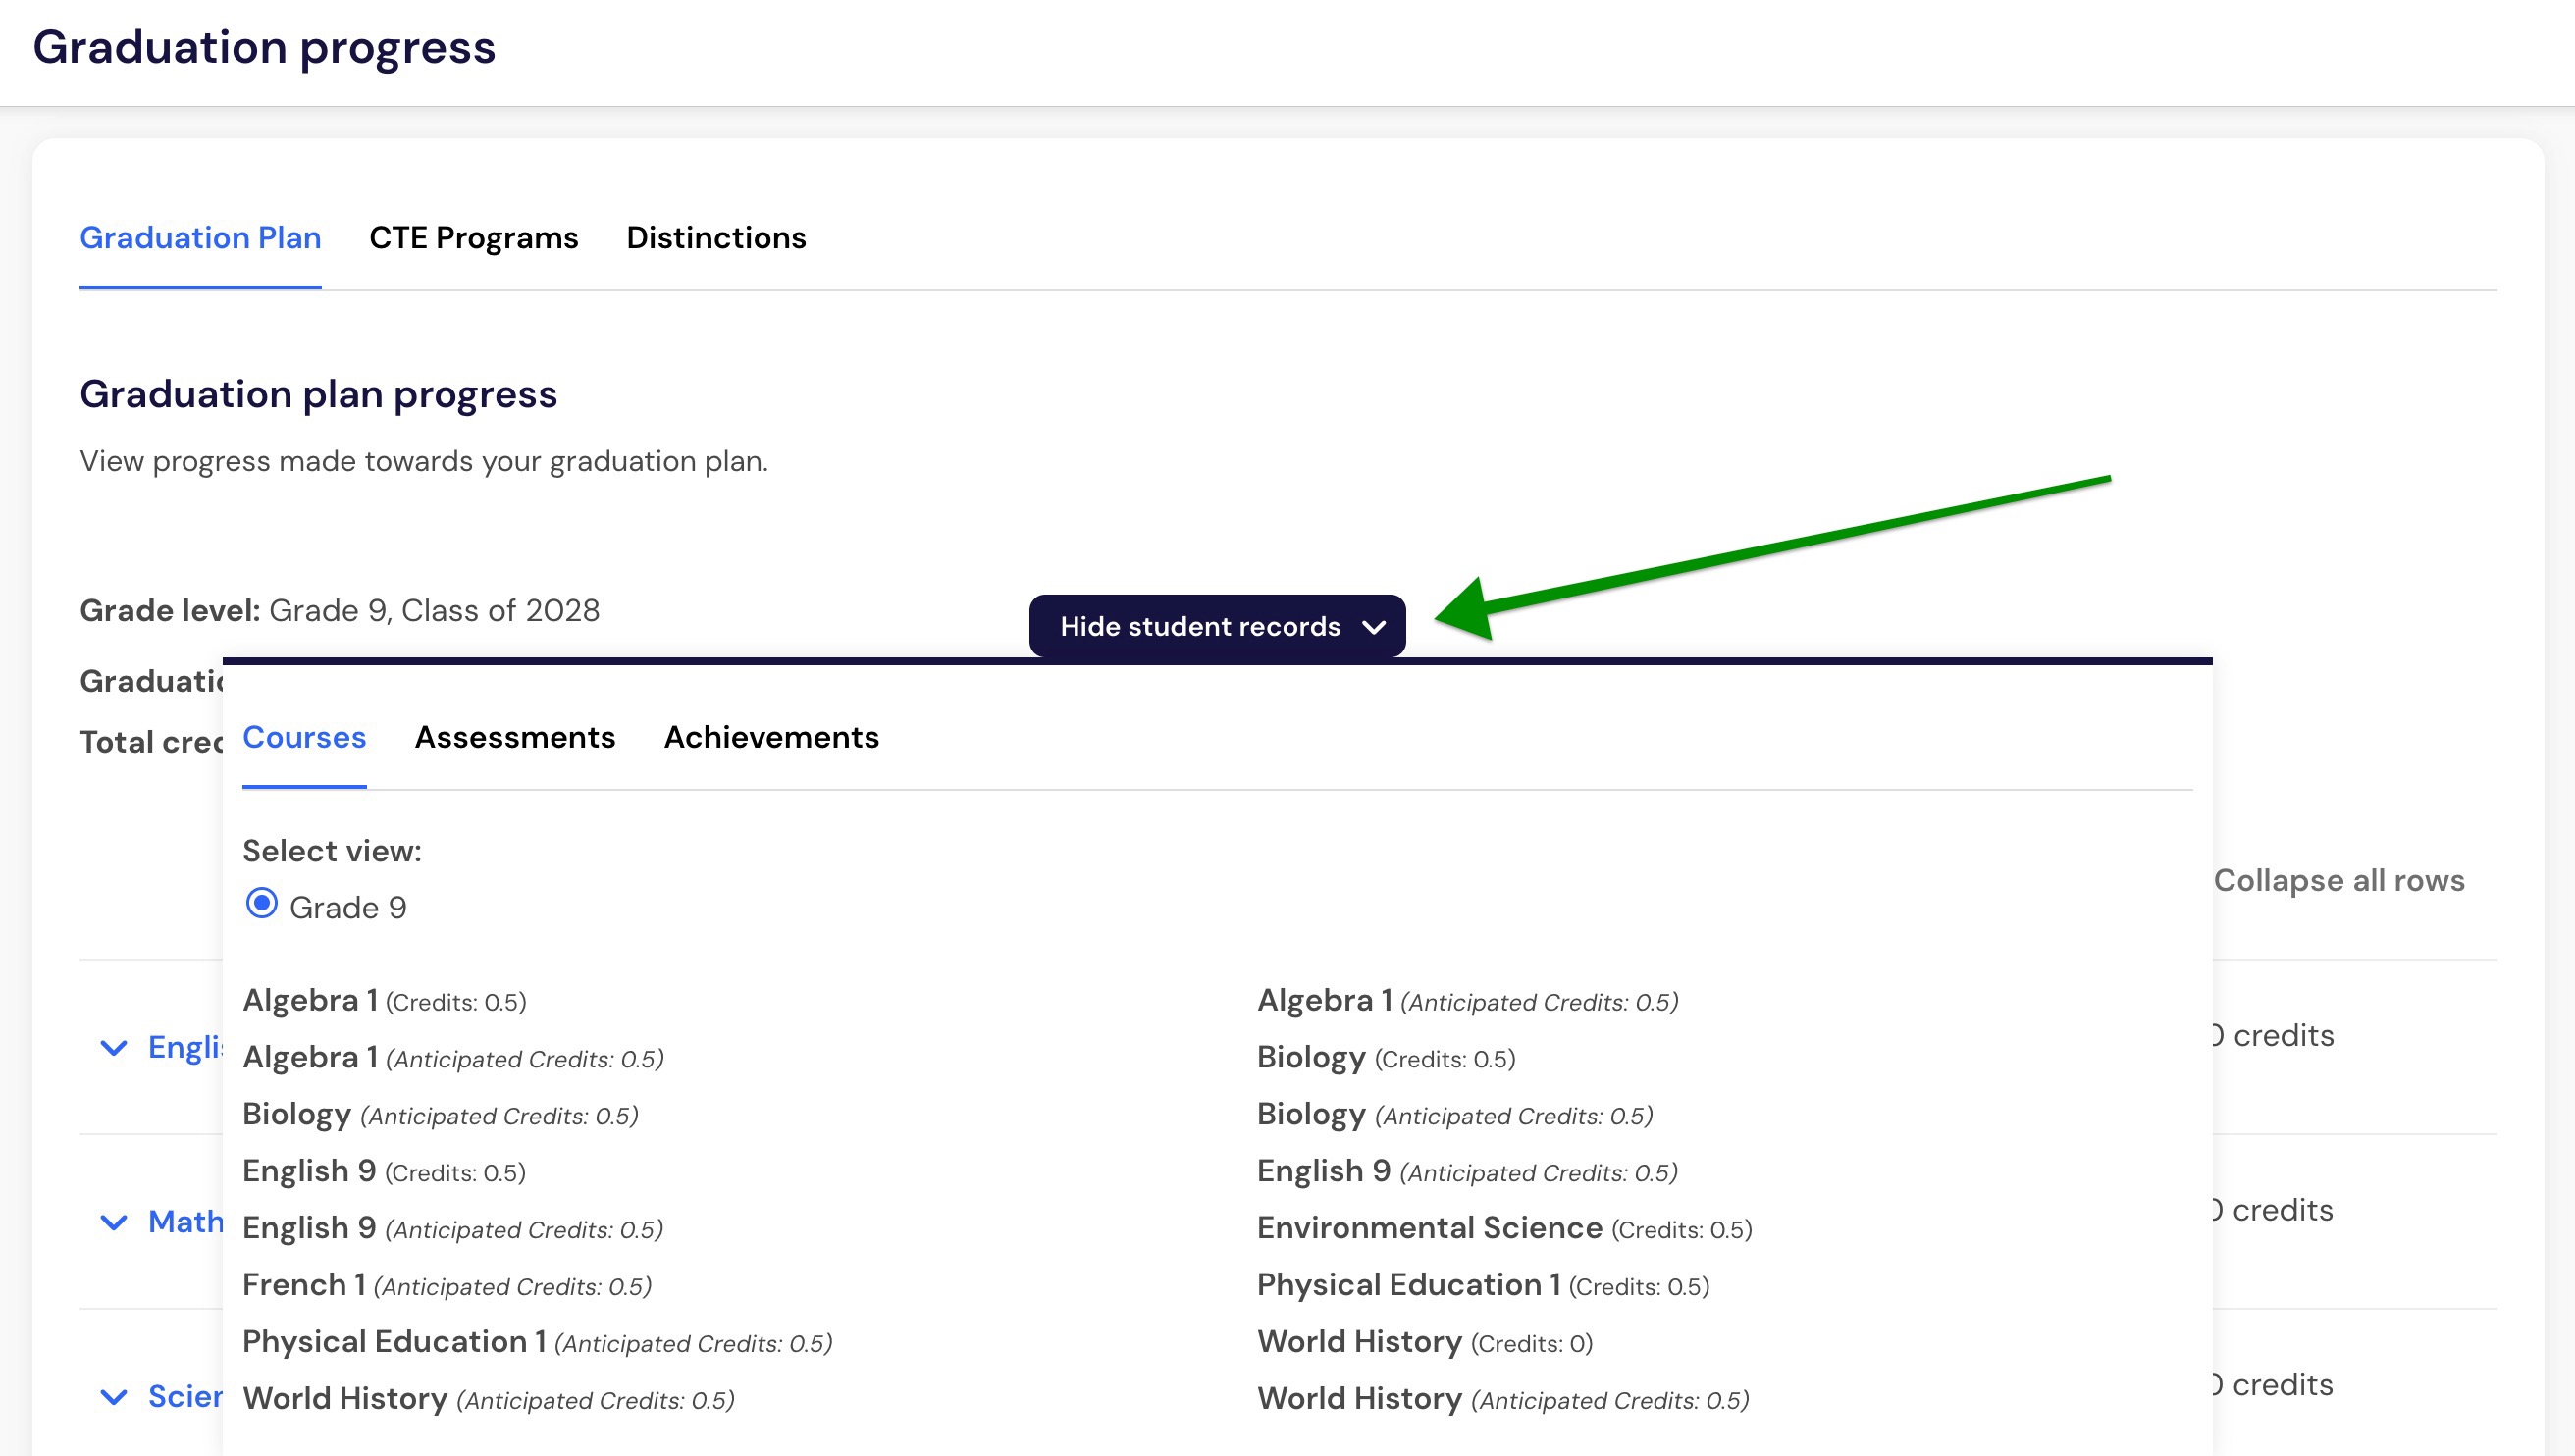This screenshot has height=1456, width=2575.
Task: Click the Hide student records button
Action: click(1217, 626)
